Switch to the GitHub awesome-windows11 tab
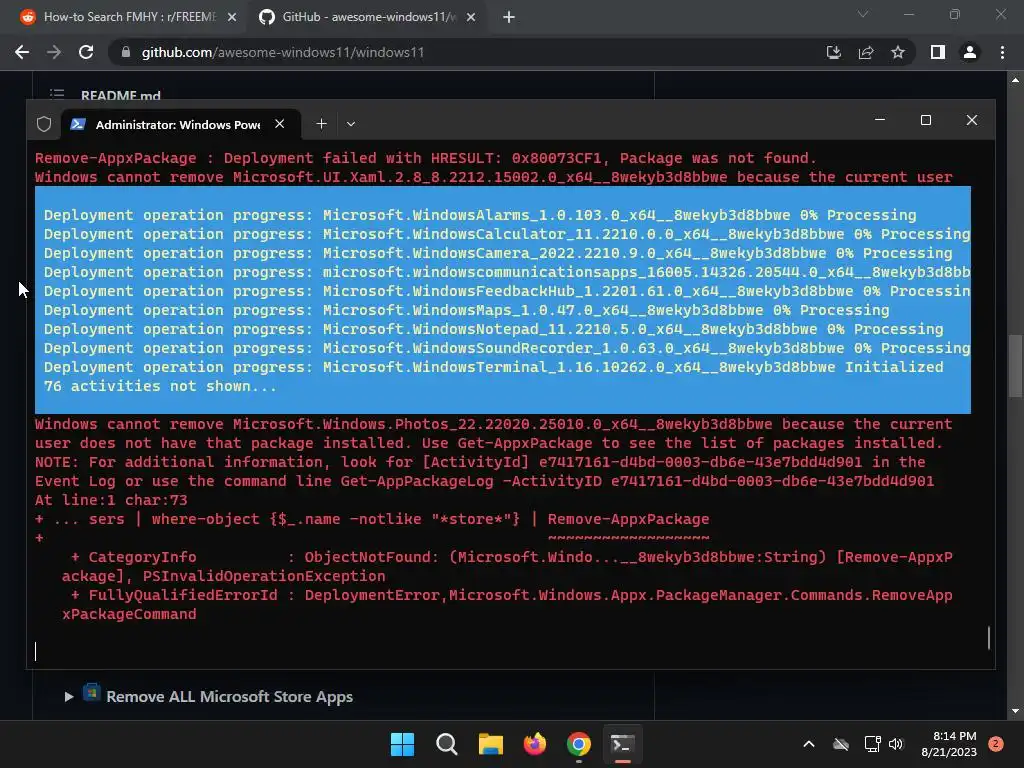 (x=368, y=17)
